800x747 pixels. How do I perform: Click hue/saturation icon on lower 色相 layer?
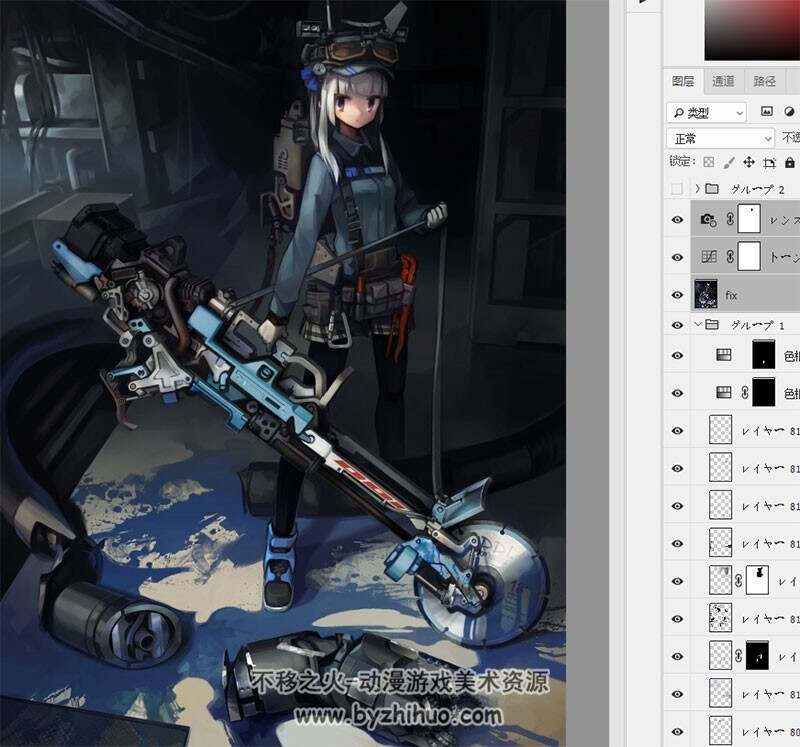click(x=724, y=392)
